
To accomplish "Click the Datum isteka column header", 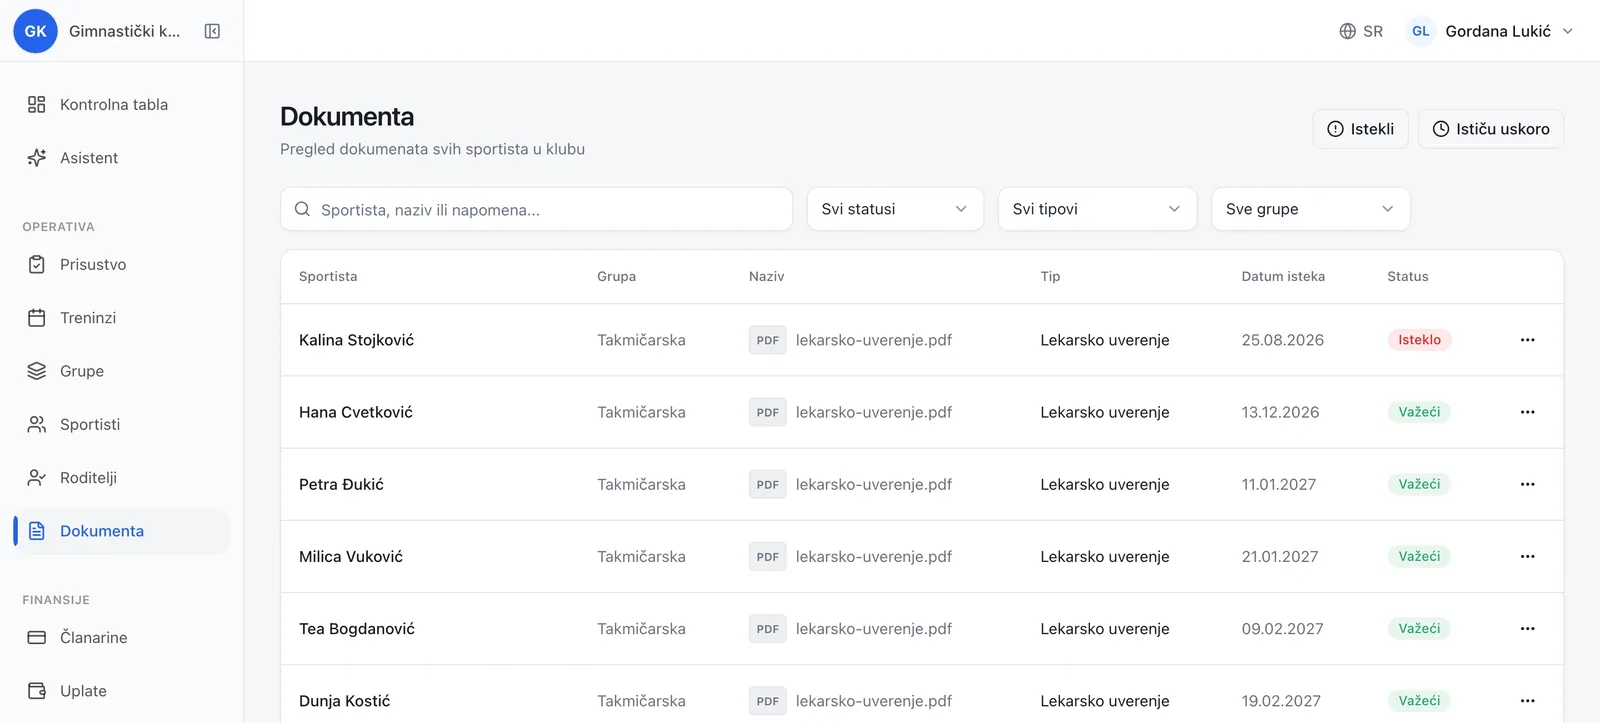I will [1283, 276].
